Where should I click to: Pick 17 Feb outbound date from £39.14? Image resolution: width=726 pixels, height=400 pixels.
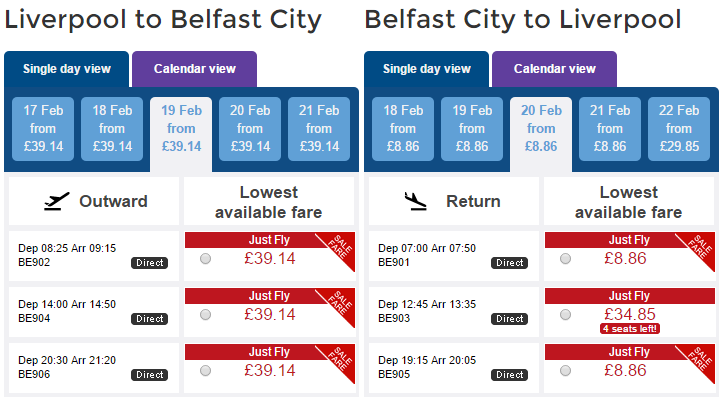(x=43, y=129)
